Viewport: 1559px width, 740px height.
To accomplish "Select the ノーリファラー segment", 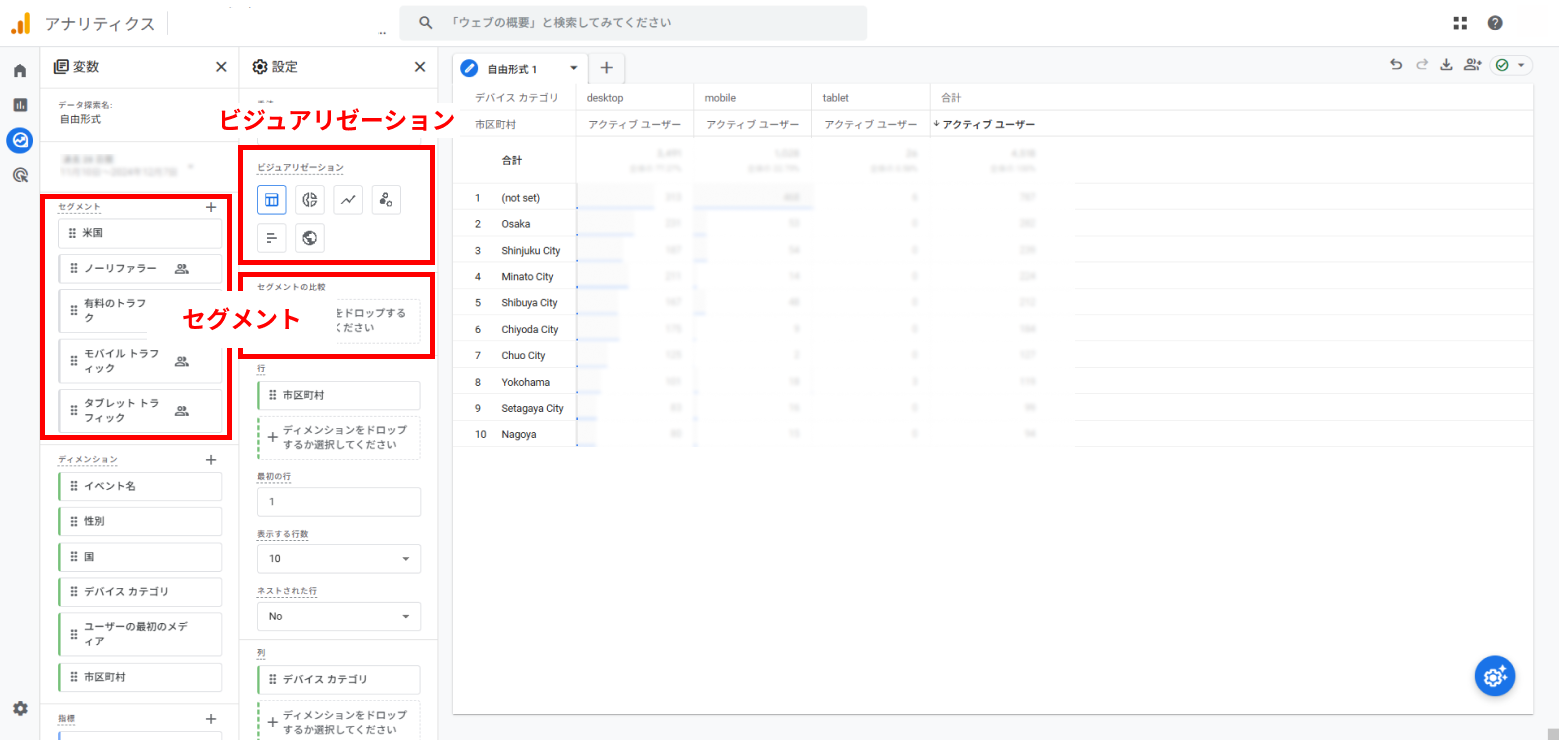I will (140, 268).
